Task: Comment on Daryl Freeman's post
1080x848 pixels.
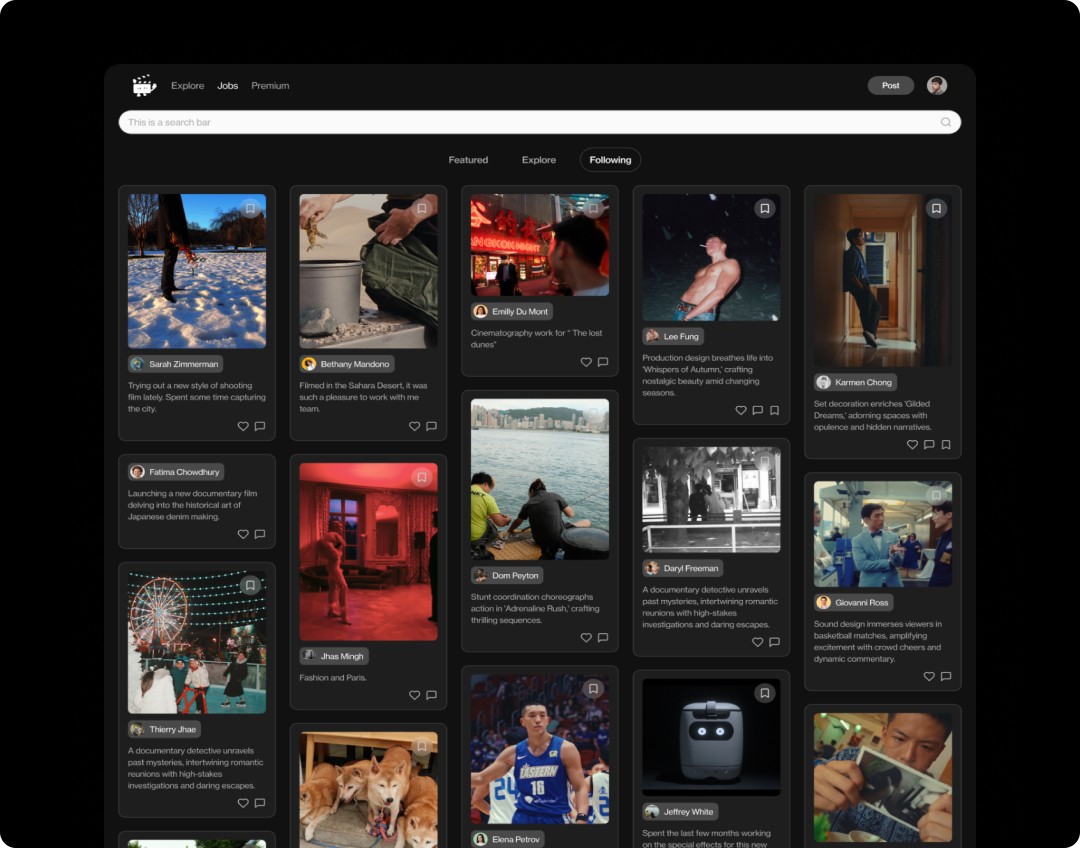Action: click(774, 642)
